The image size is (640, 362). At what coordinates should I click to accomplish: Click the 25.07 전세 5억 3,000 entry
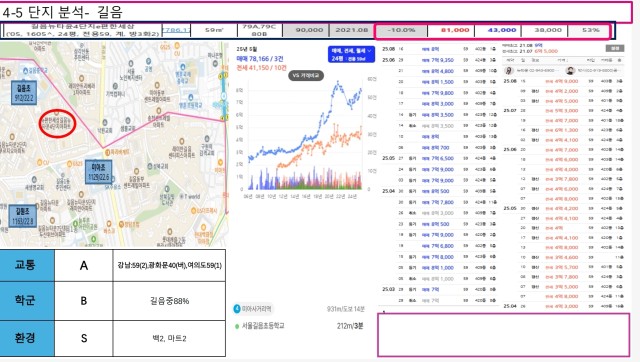(x=563, y=111)
